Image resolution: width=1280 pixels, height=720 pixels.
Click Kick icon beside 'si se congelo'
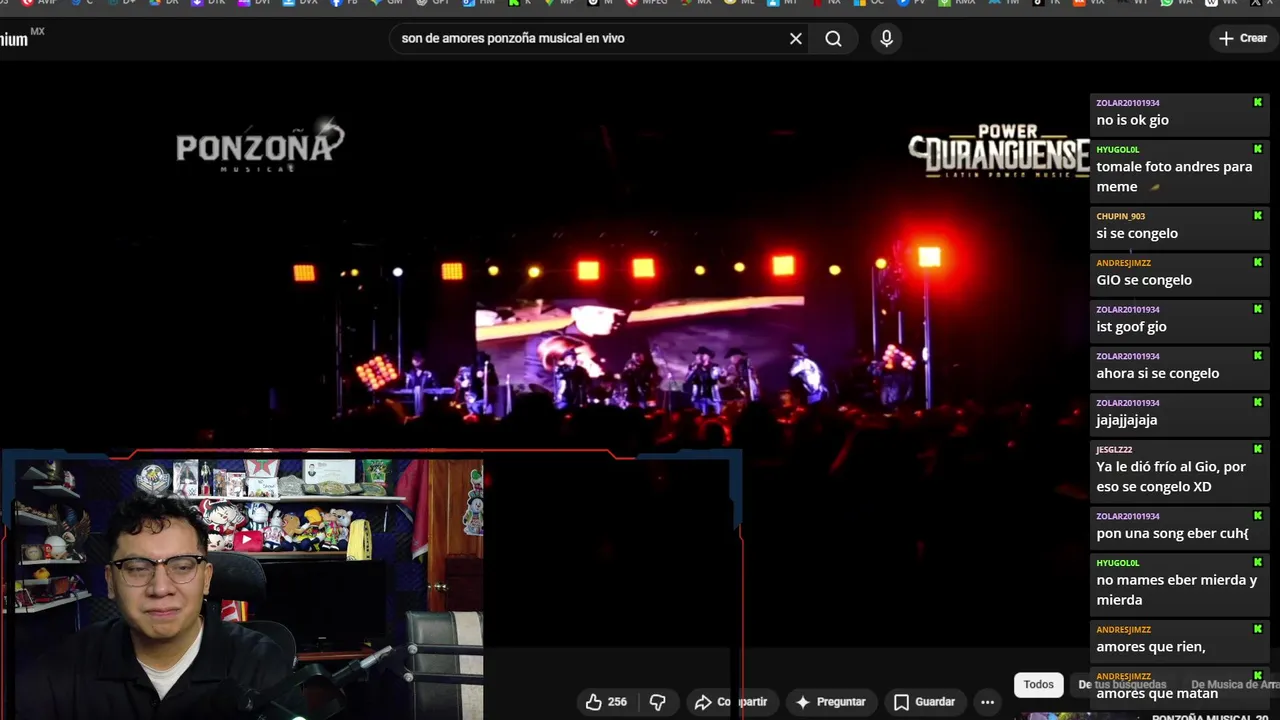point(1258,215)
